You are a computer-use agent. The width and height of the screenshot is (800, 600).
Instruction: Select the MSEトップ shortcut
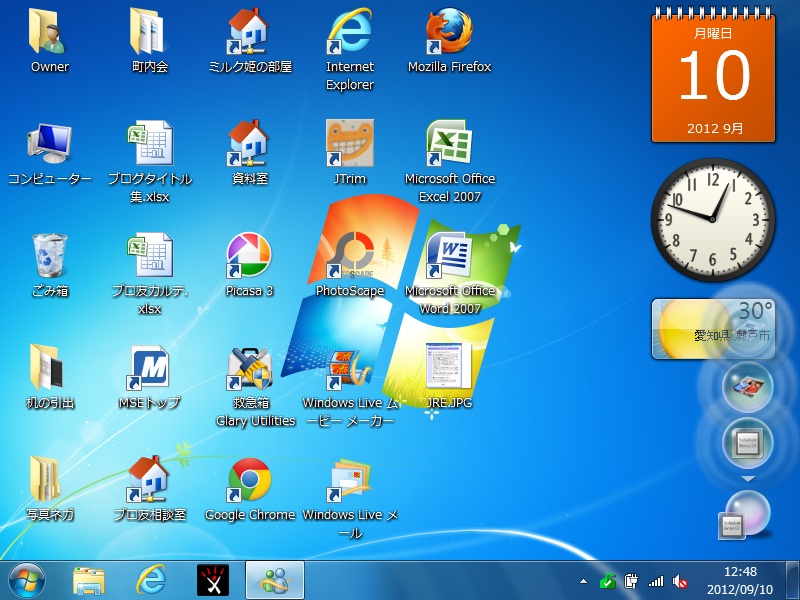(x=149, y=378)
